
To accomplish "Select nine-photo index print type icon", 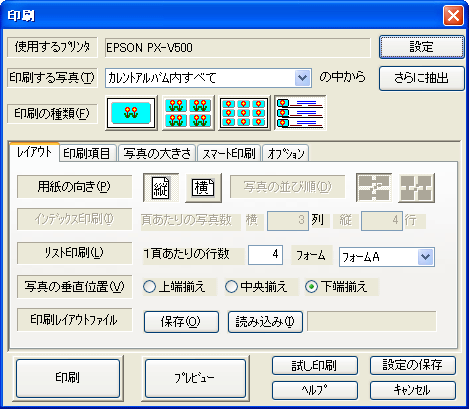I will [x=244, y=113].
